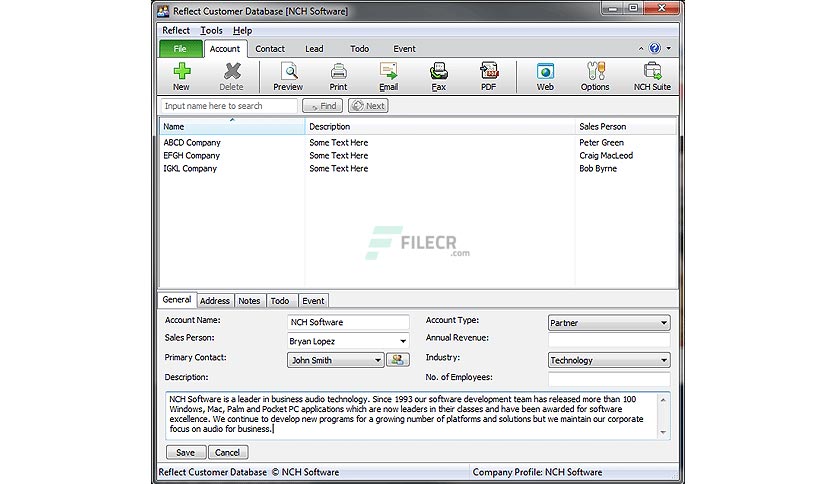This screenshot has height=484, width=836.
Task: Click sales person Bob Byrne
Action: point(598,168)
